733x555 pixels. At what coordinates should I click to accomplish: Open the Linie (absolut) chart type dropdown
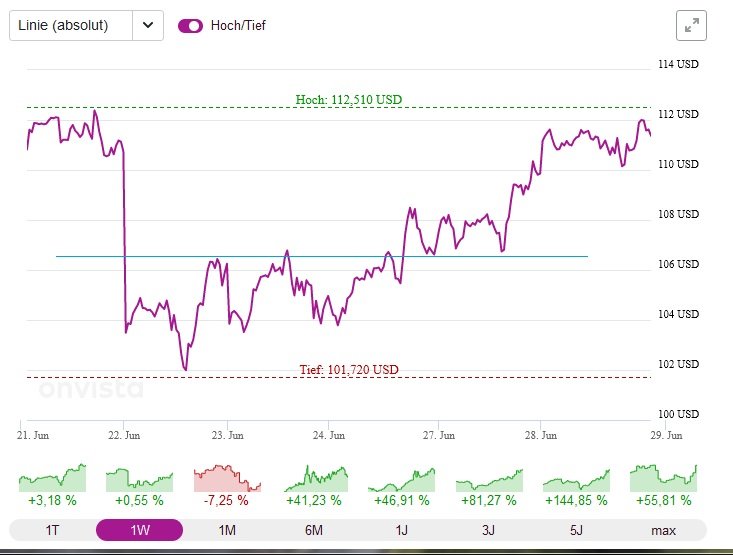point(72,25)
